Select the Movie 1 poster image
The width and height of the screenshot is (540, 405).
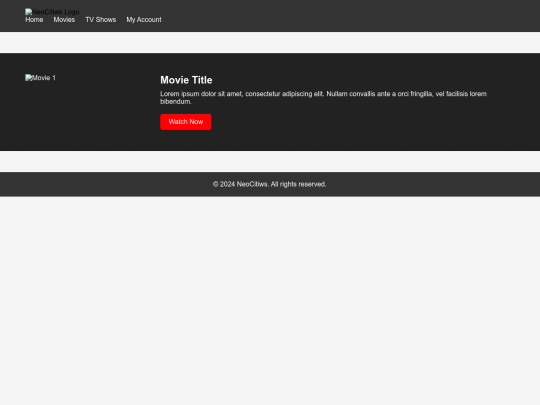[x=41, y=78]
